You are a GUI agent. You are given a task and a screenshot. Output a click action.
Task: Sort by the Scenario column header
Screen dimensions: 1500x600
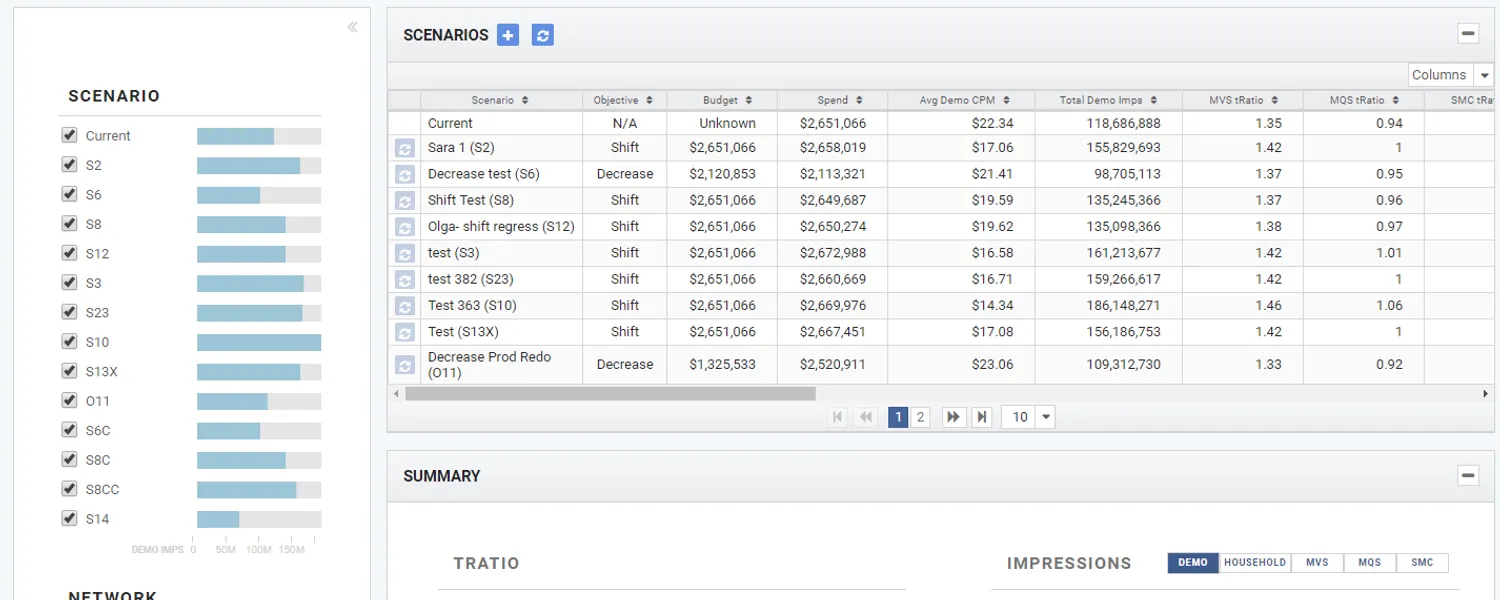(x=501, y=100)
